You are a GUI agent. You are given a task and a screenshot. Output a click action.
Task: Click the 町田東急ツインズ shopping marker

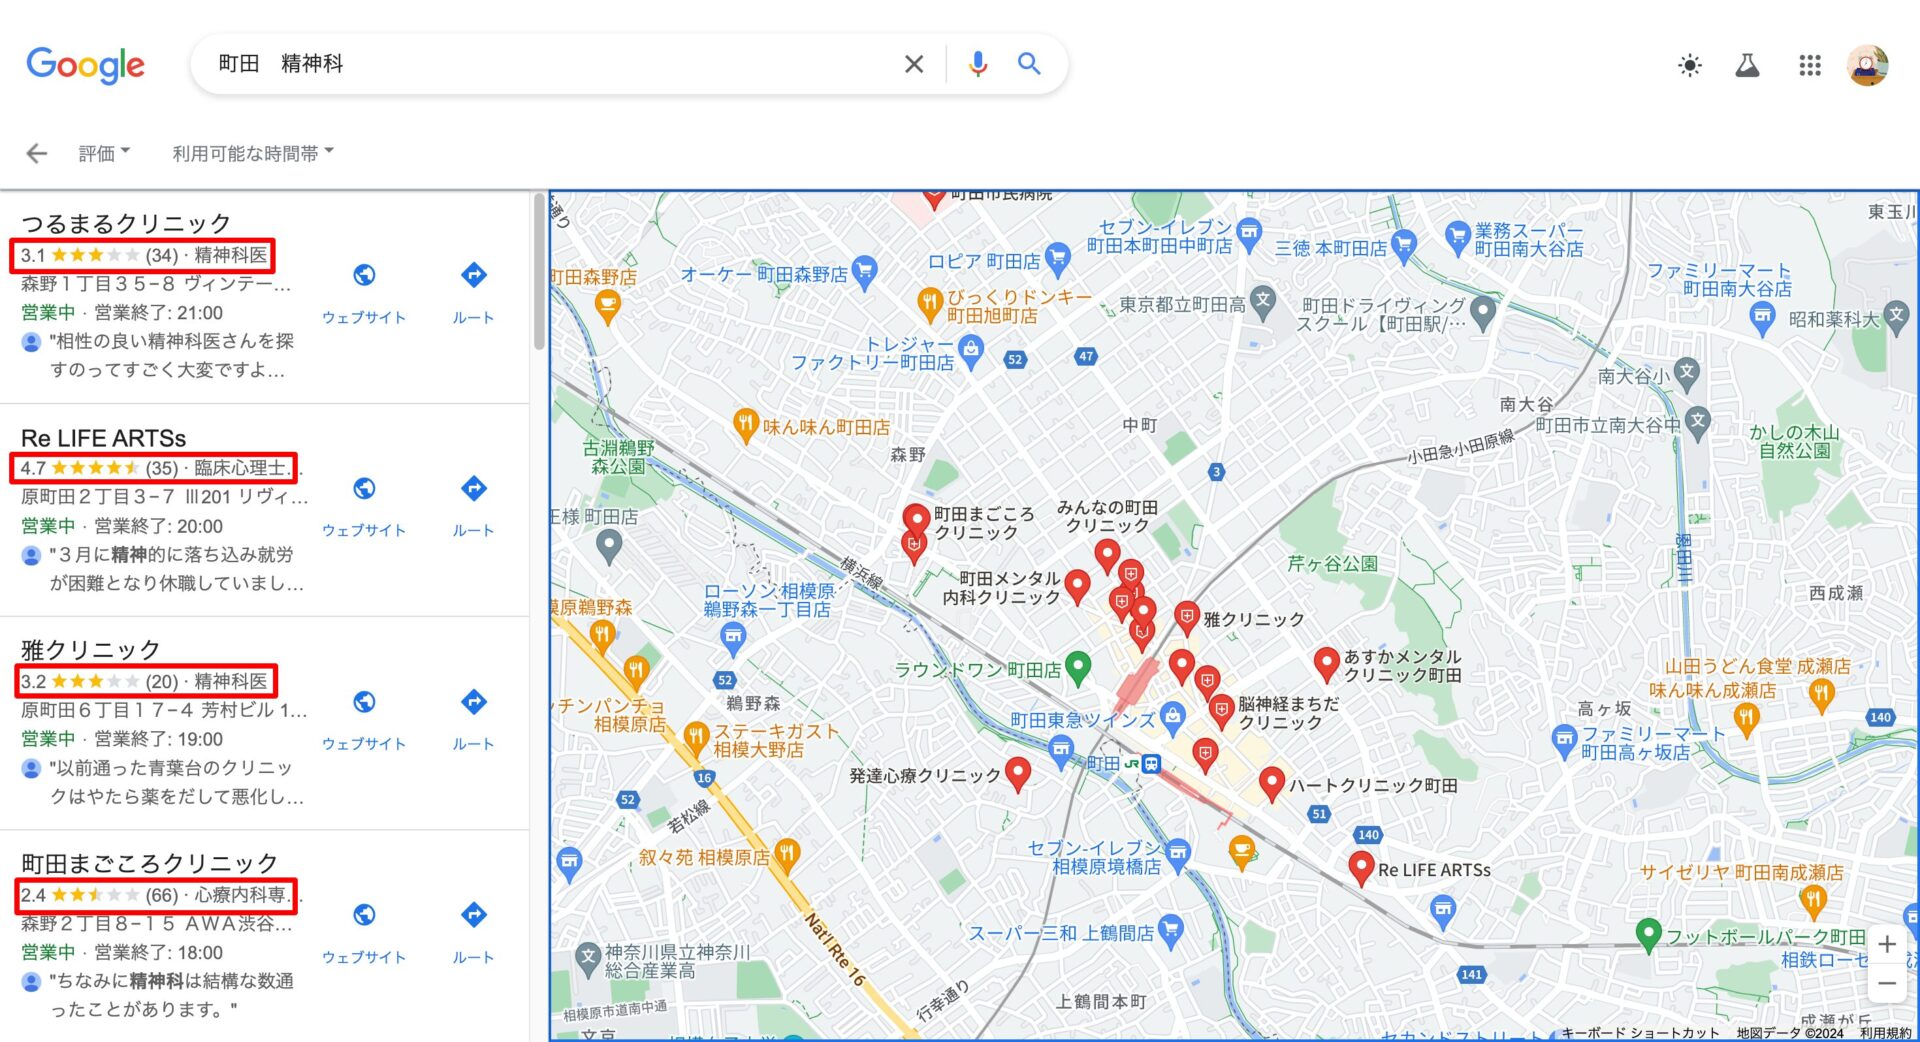[1172, 717]
